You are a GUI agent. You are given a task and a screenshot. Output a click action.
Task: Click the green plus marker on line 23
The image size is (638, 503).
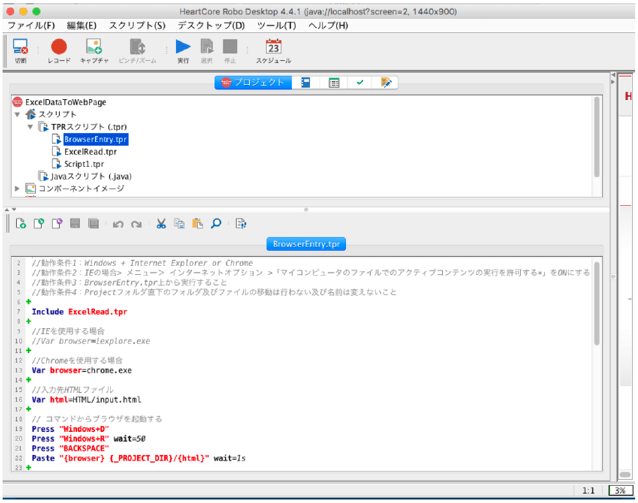tap(28, 468)
